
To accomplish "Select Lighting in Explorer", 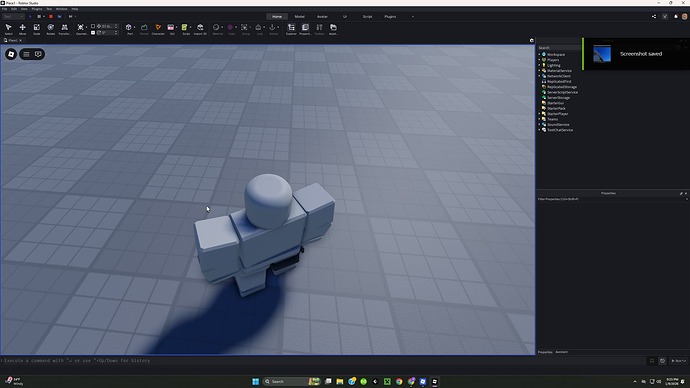I will point(554,65).
